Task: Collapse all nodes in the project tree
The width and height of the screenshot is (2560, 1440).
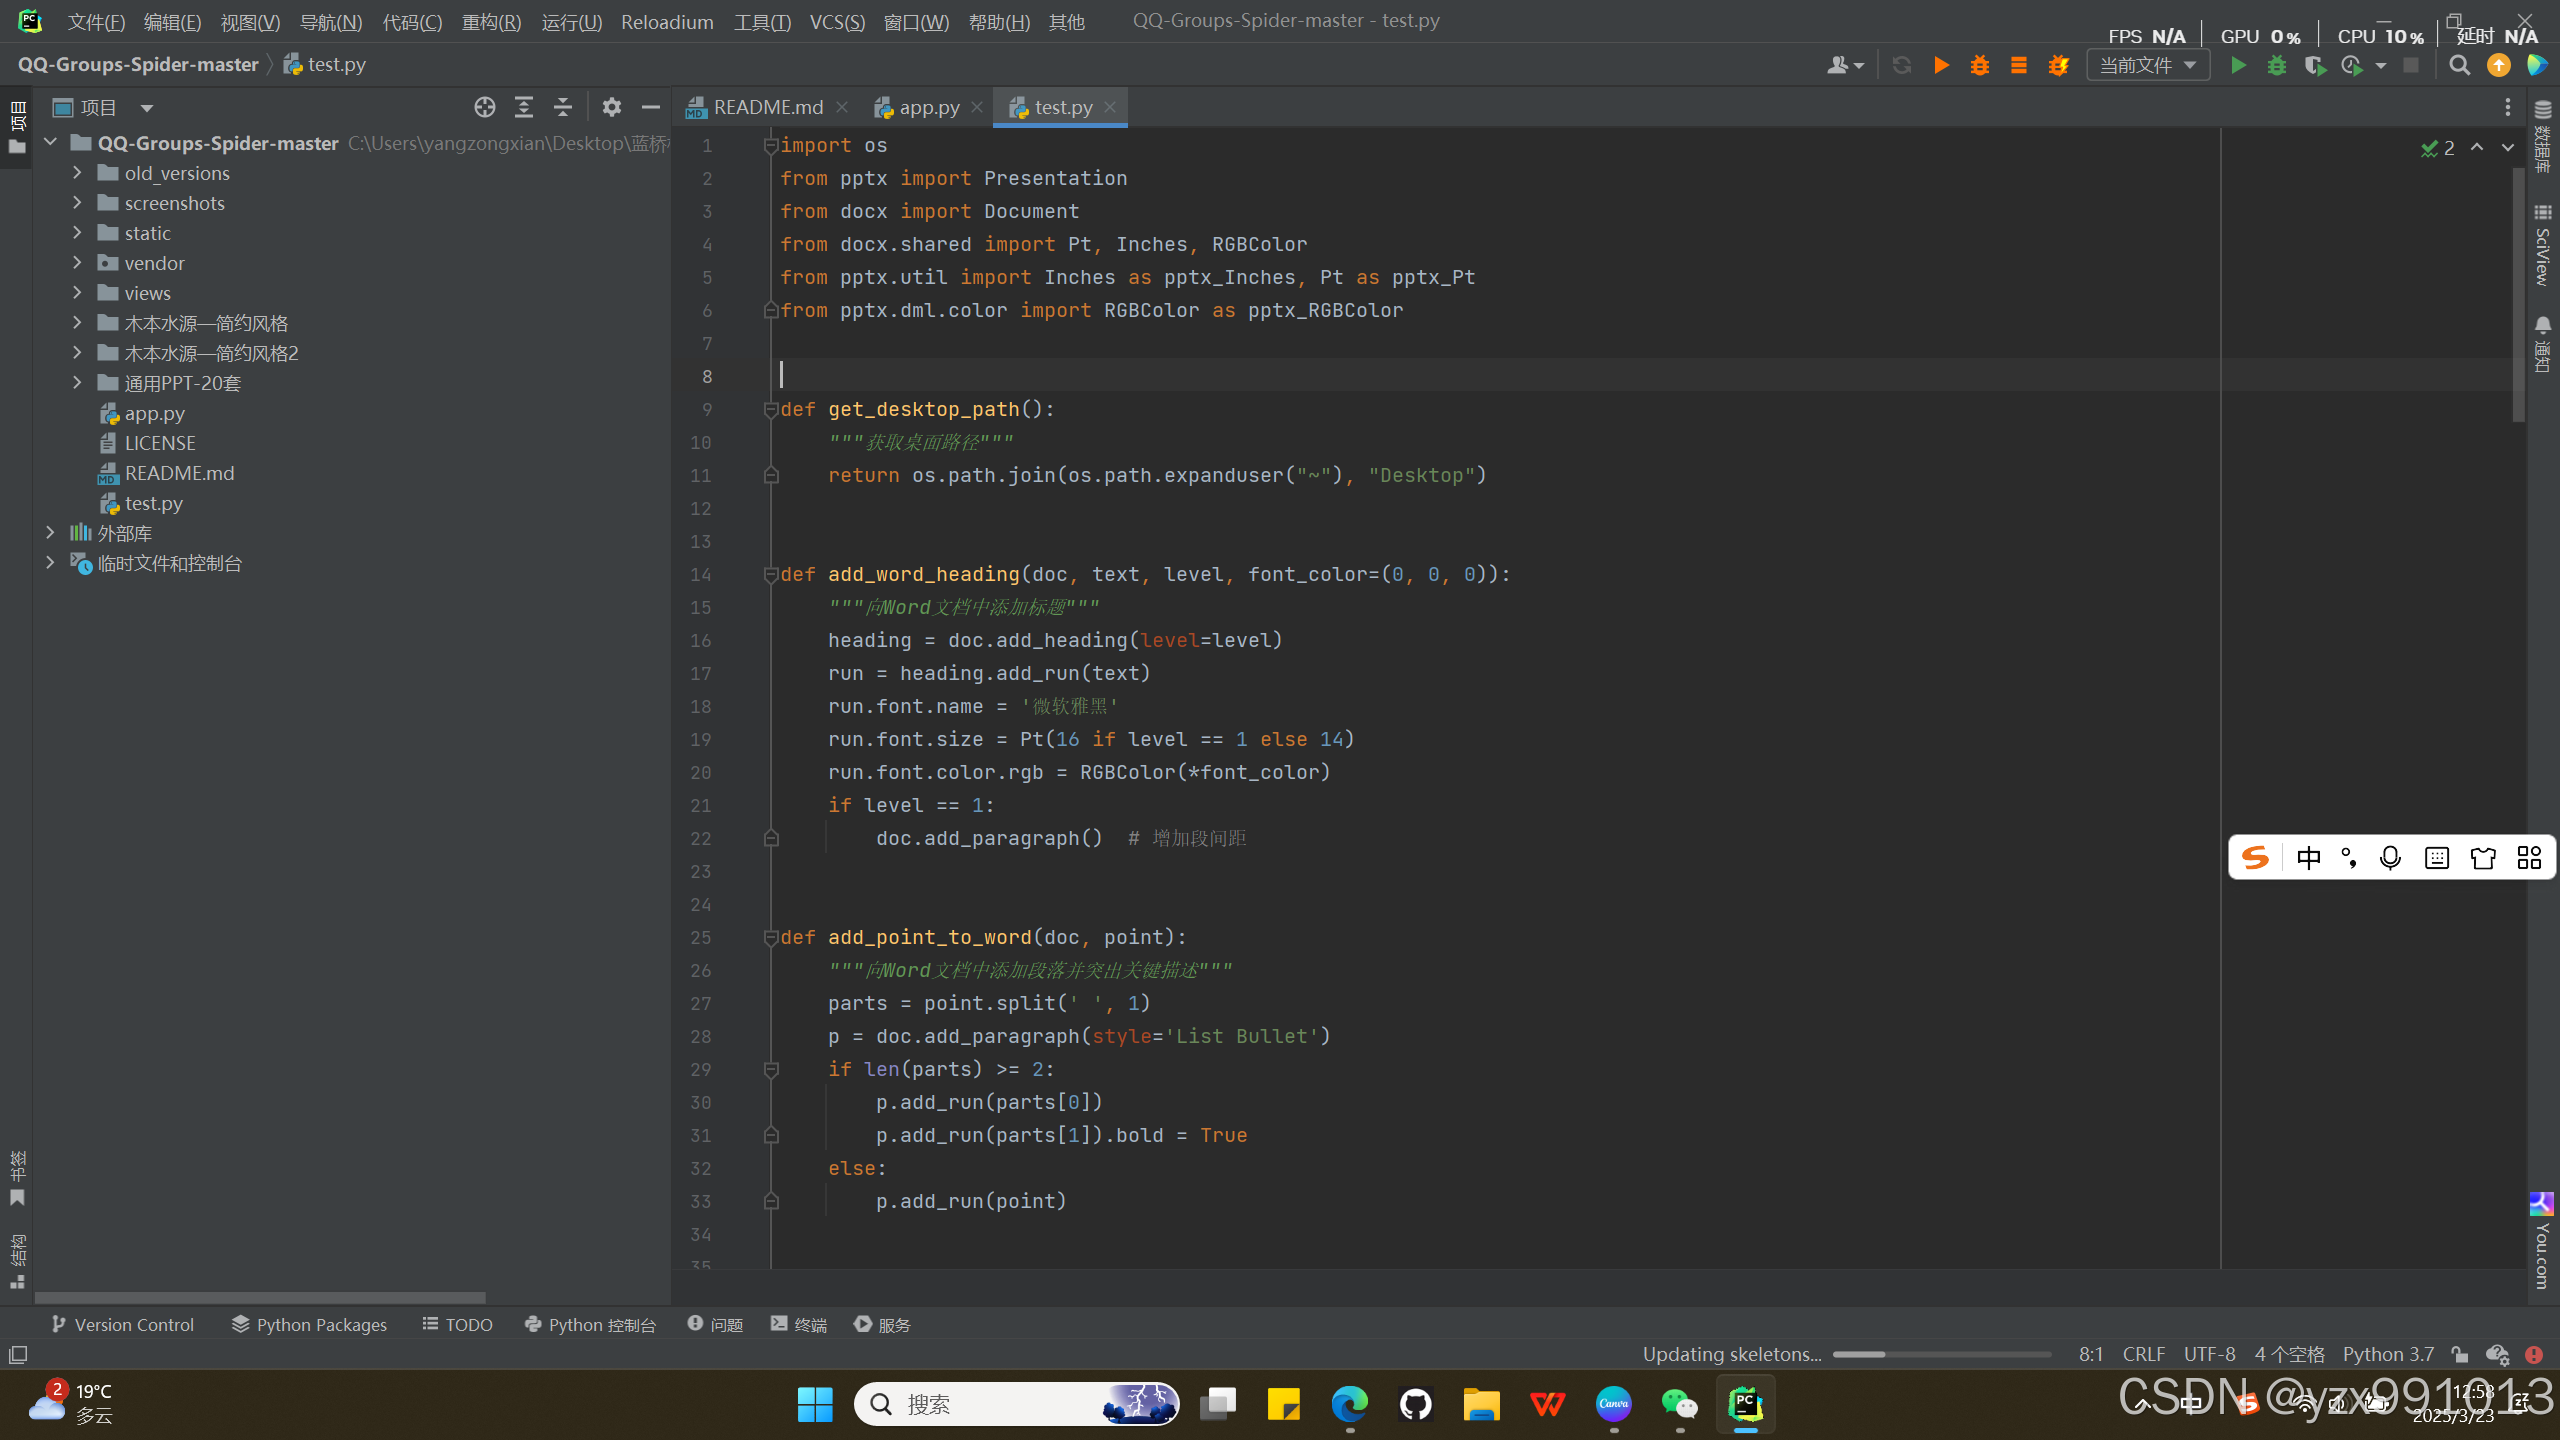Action: (562, 107)
